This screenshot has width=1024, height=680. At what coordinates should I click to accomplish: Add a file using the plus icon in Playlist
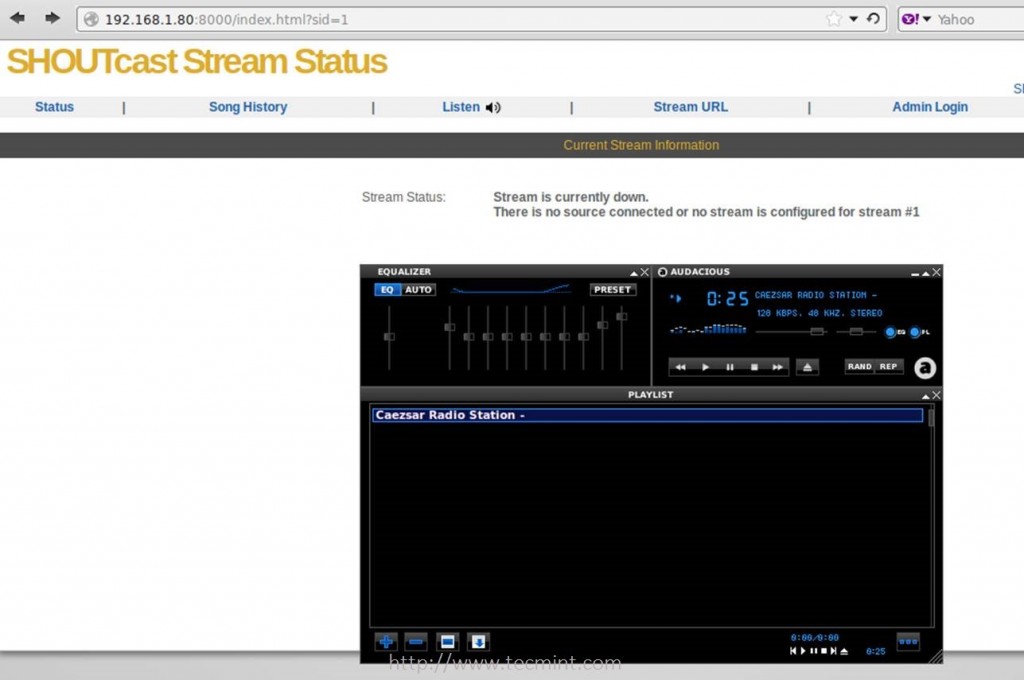[x=385, y=641]
